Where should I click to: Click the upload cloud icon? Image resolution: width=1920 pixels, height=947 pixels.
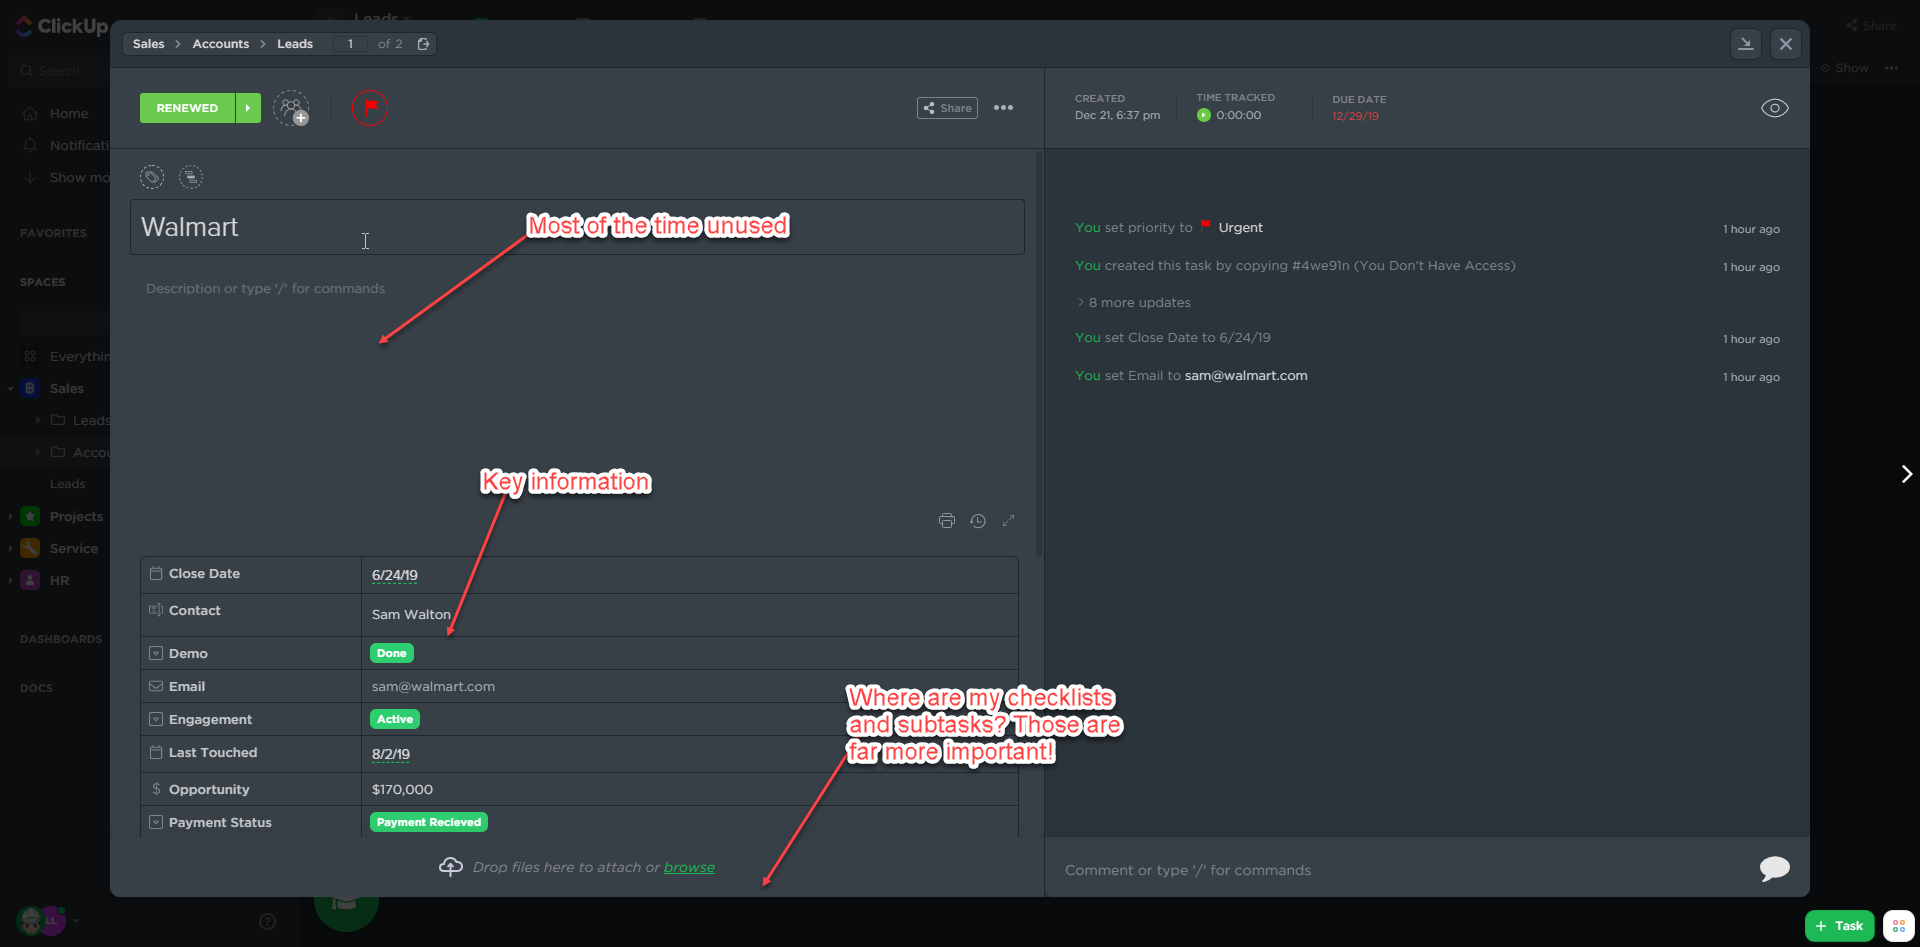(451, 866)
